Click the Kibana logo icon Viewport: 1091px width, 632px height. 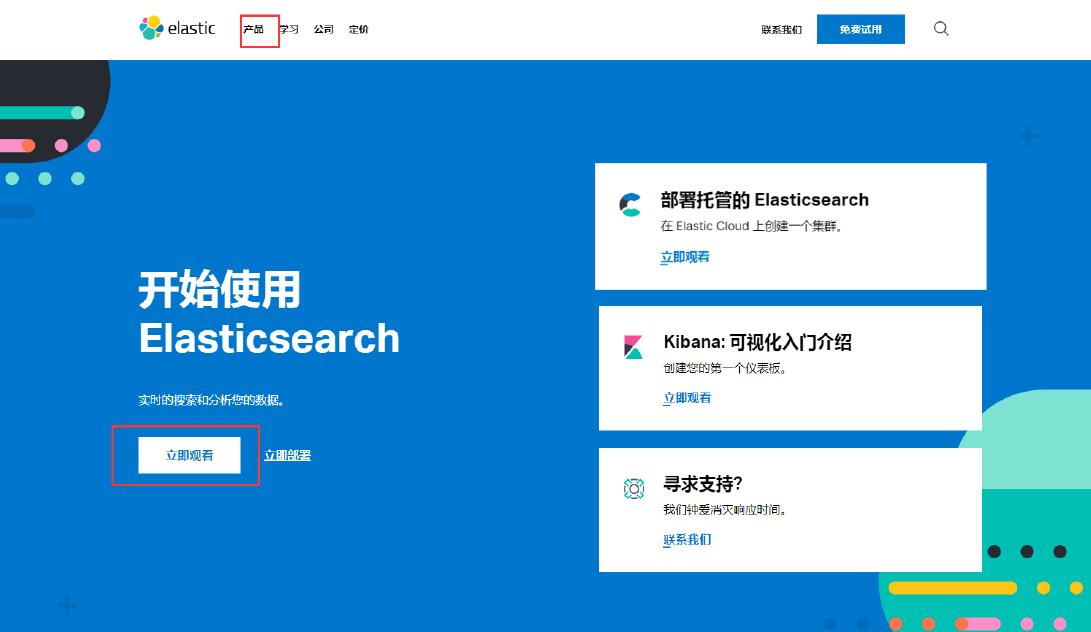(x=633, y=347)
